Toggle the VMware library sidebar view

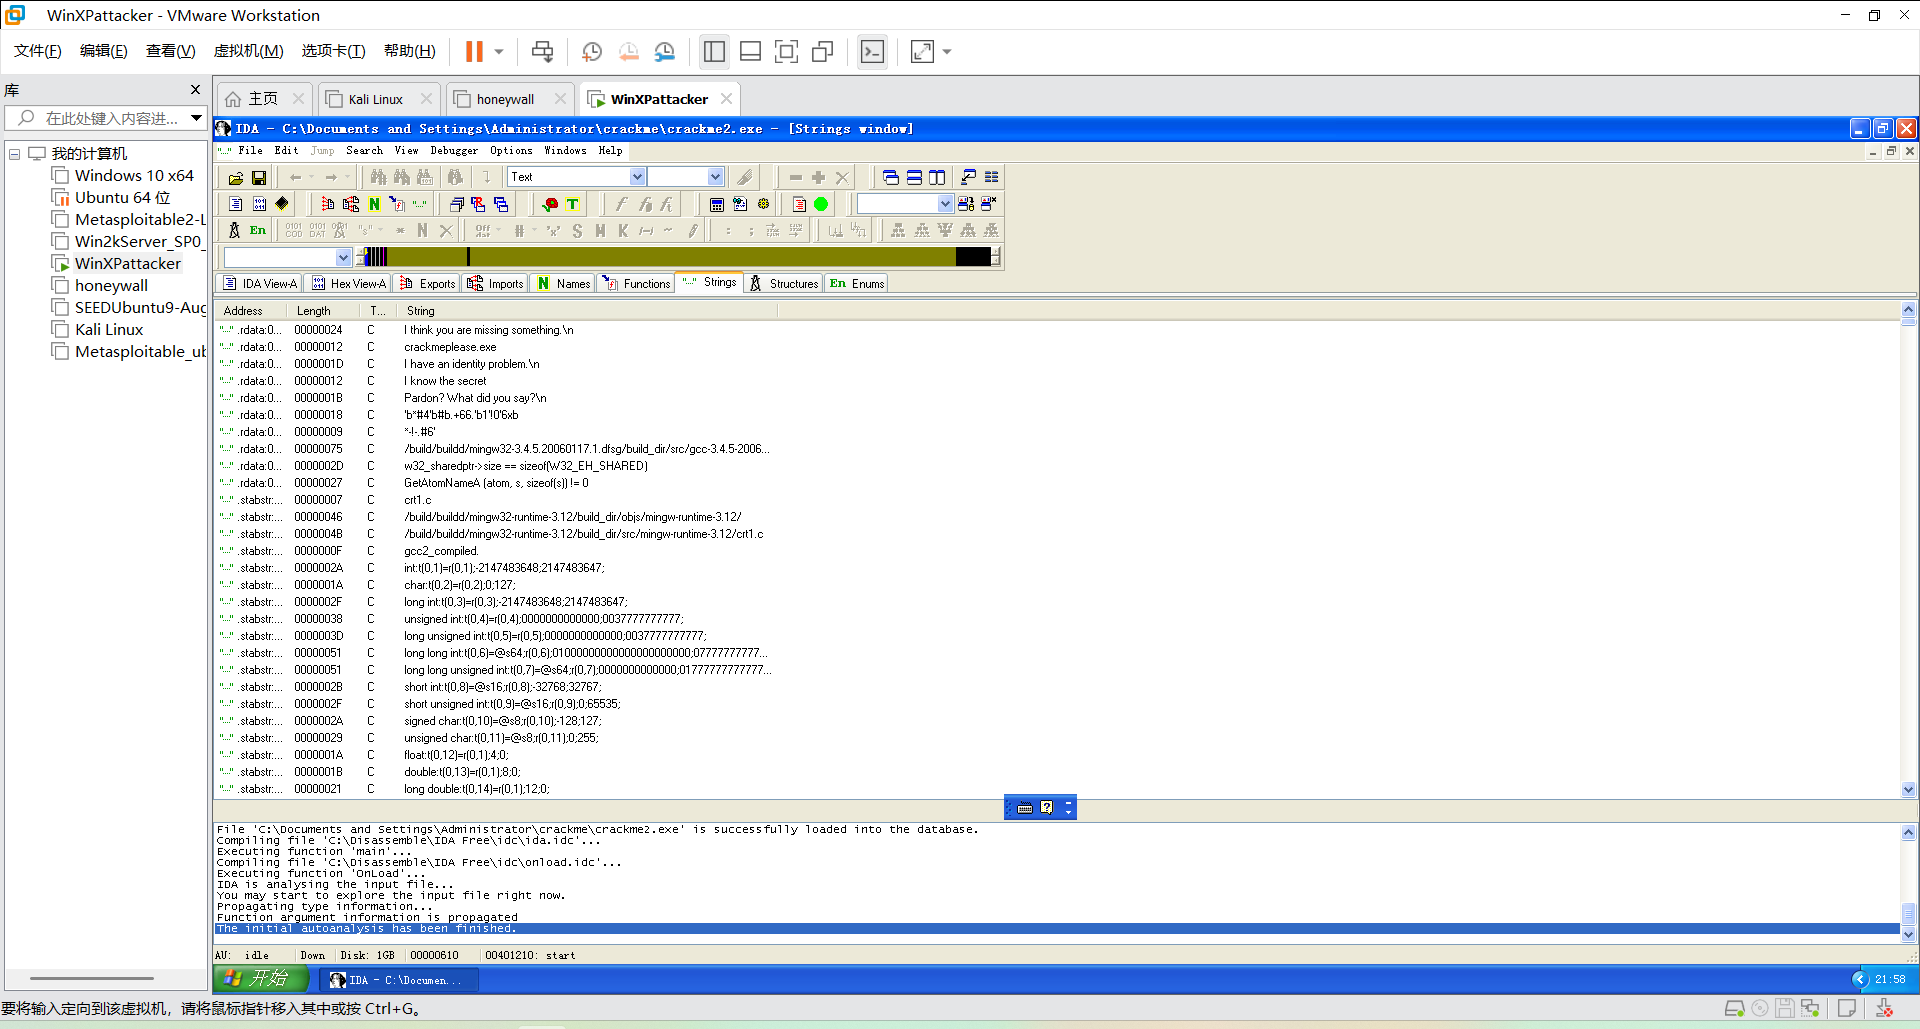point(714,51)
